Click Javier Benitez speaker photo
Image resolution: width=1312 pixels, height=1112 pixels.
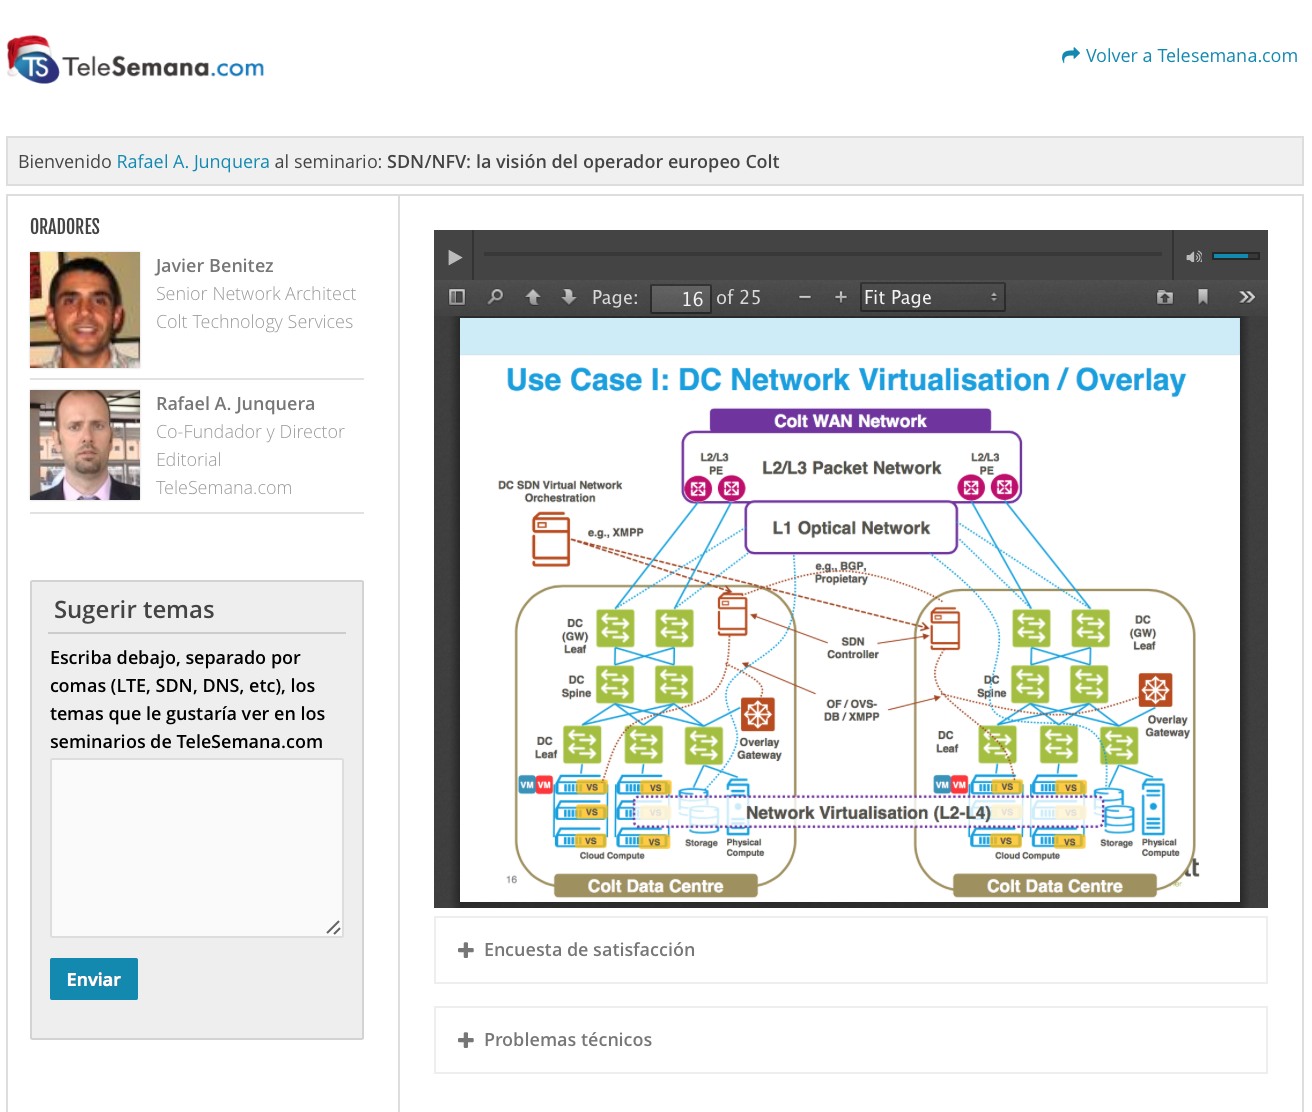pyautogui.click(x=85, y=310)
